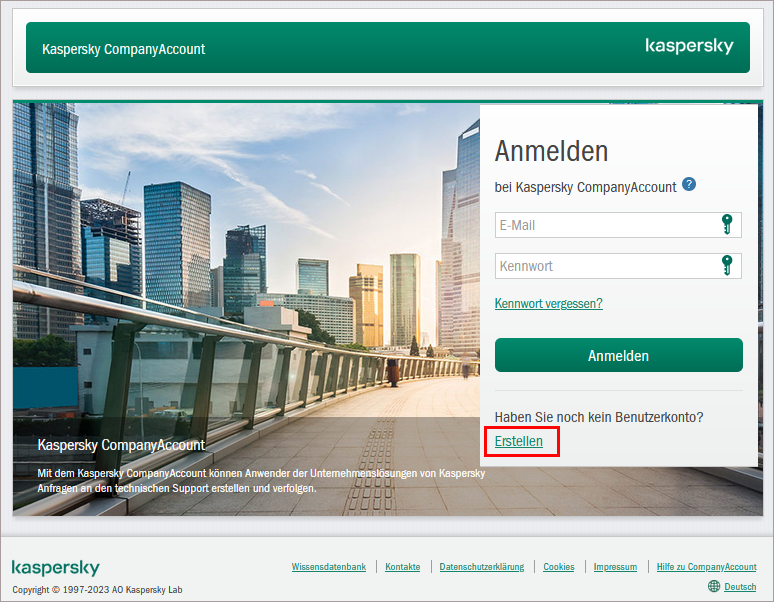Open the Wissensdatenbank footer link

(x=329, y=566)
